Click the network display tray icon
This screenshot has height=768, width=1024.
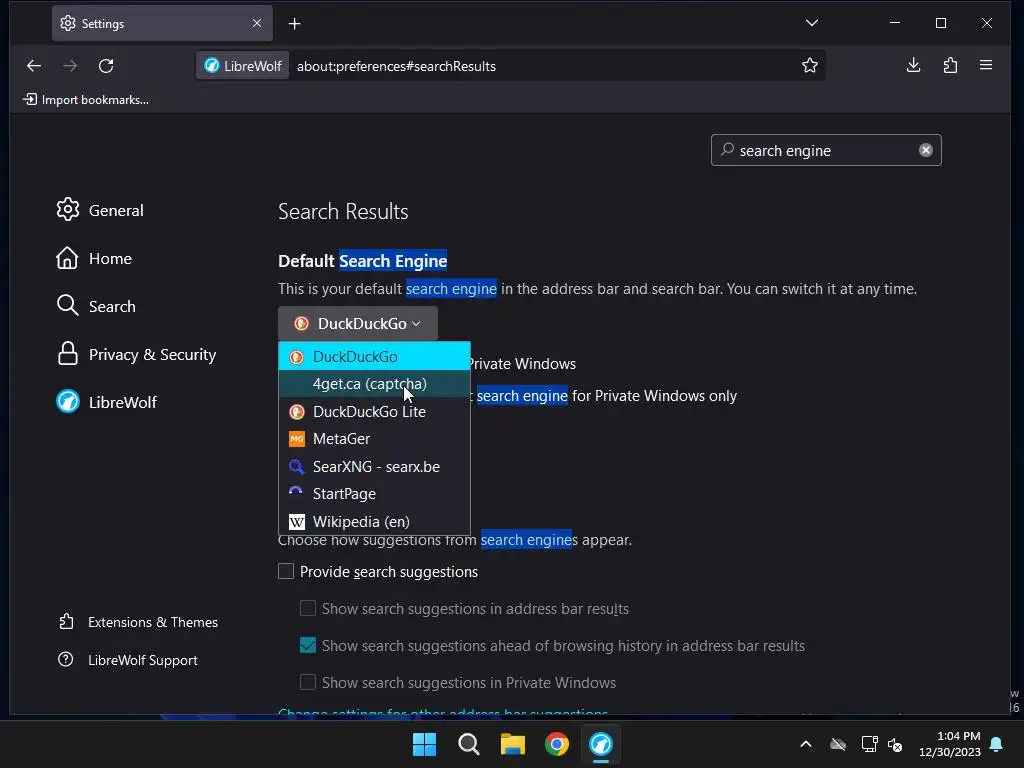click(869, 744)
